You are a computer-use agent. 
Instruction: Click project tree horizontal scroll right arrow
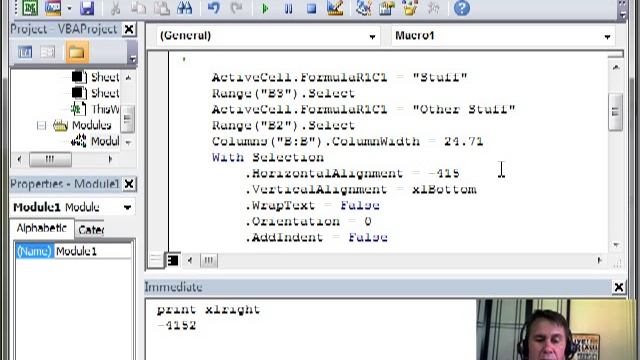110,159
